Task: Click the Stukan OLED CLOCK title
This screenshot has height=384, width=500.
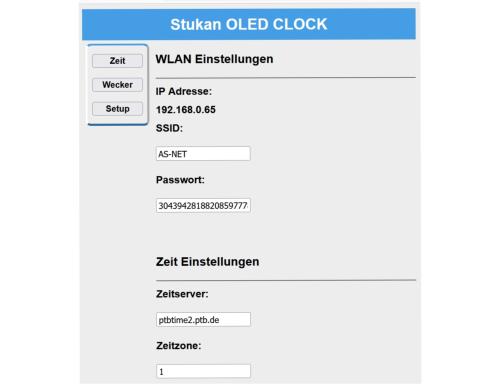Action: coord(249,24)
